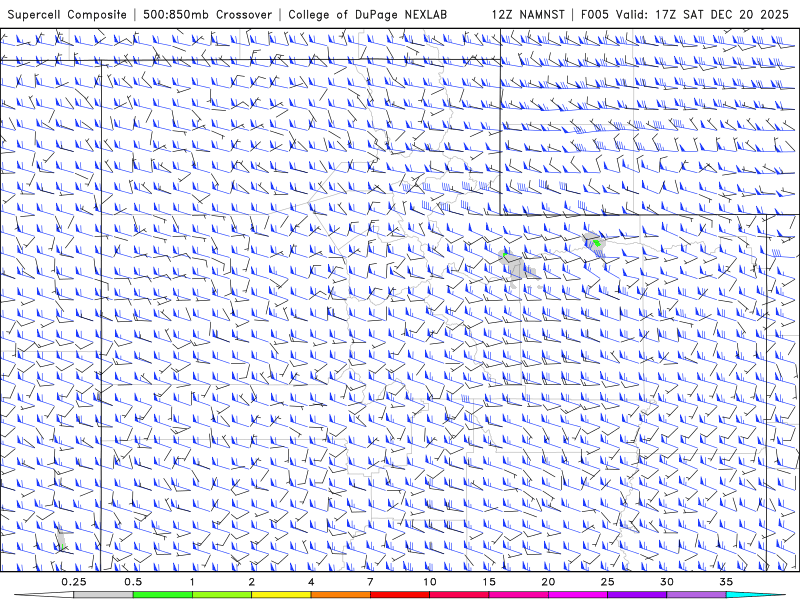The height and width of the screenshot is (600, 800).
Task: Click the "F005 Valid: 17Z SAT DEC 20 2025" text
Action: 685,14
